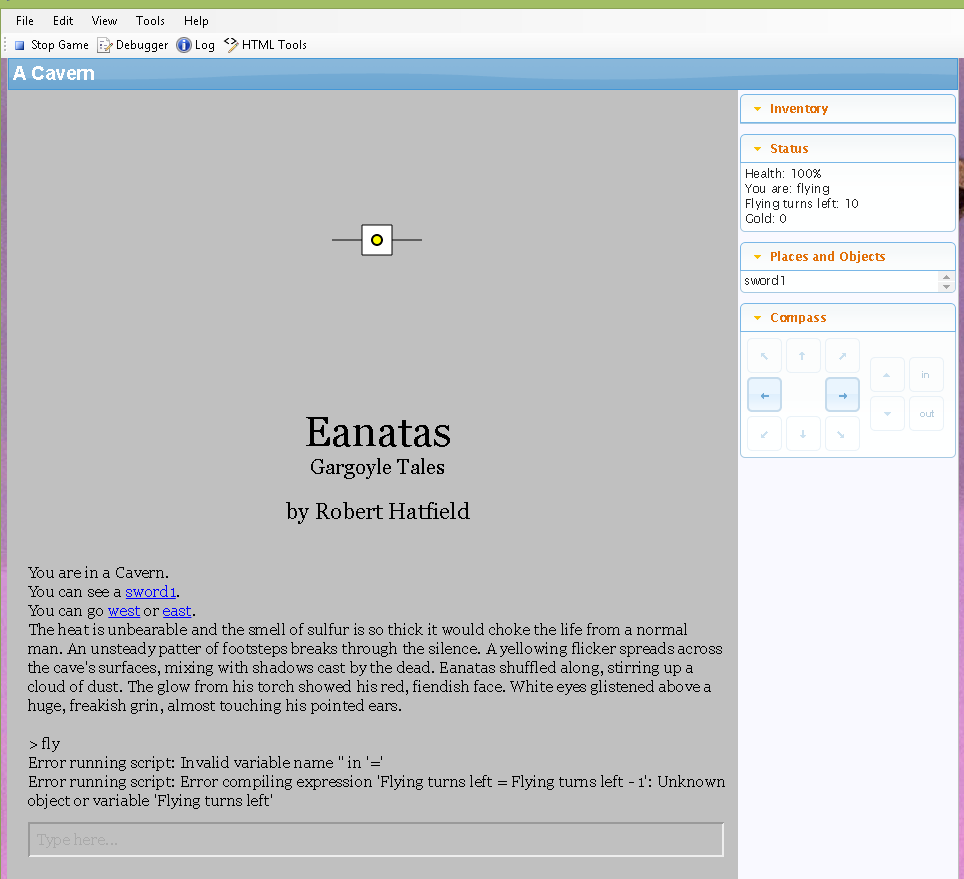The width and height of the screenshot is (964, 879).
Task: Follow the 'west' exit link
Action: click(x=124, y=611)
